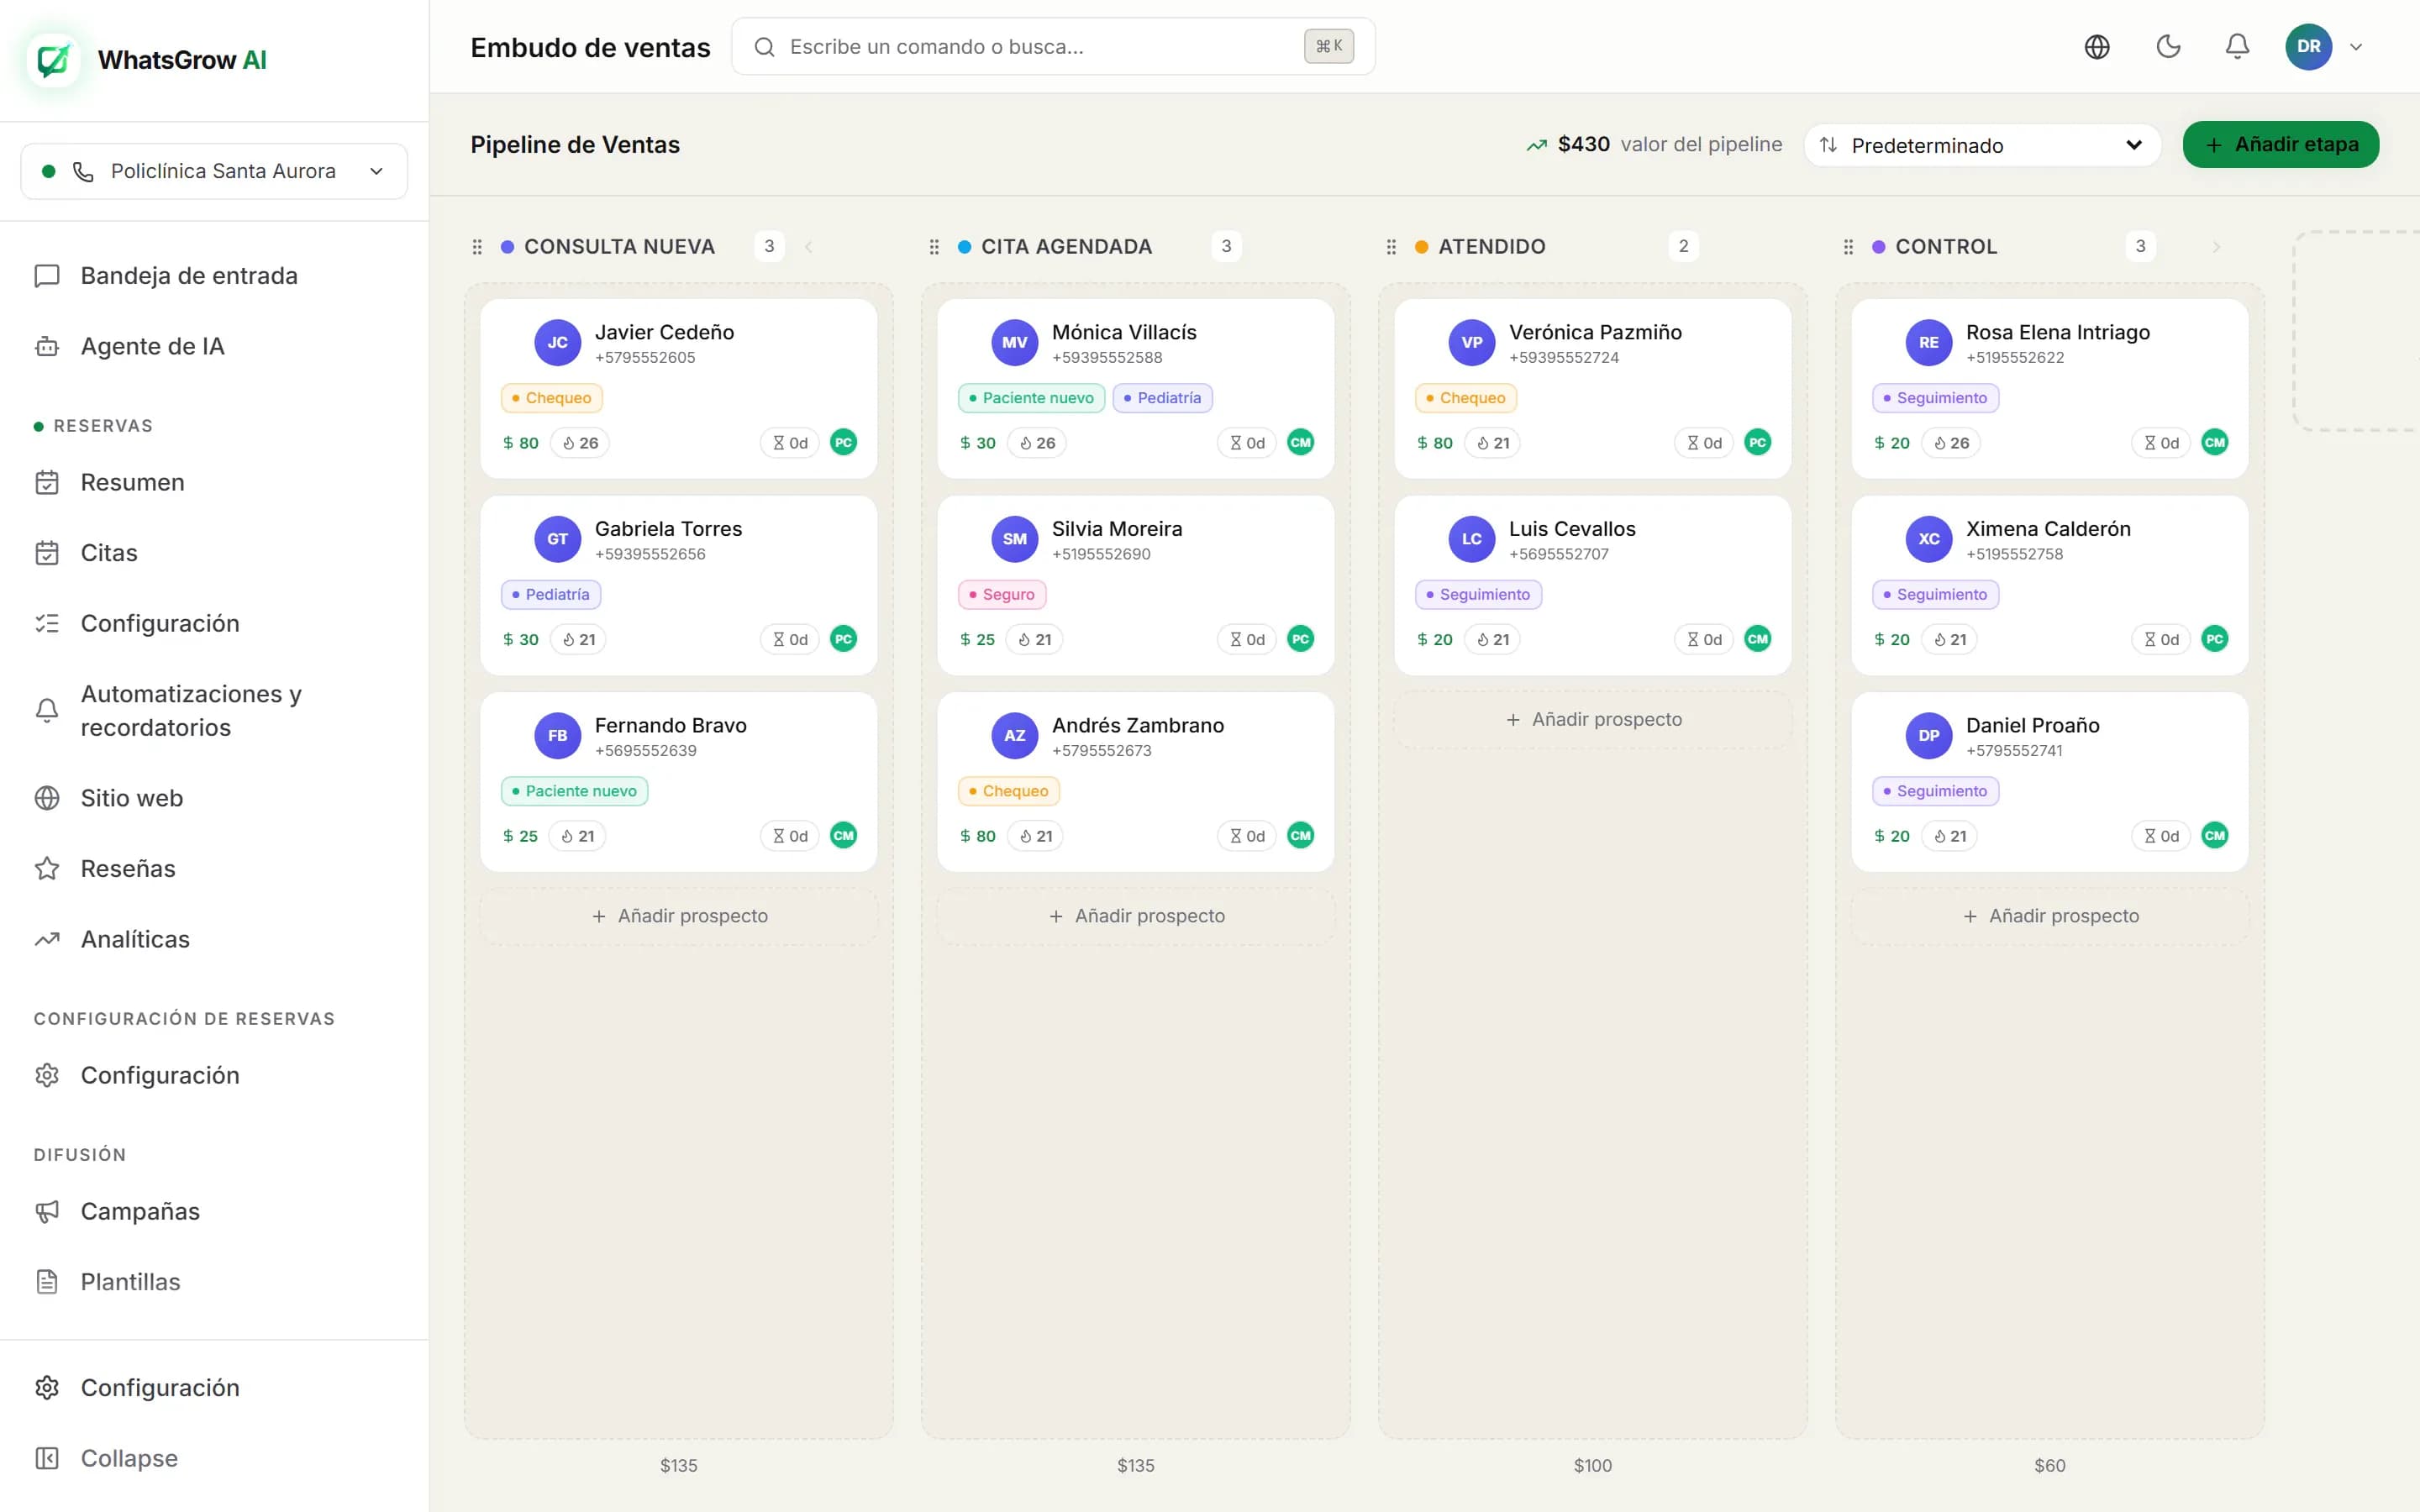Open Javier Cedeño lead card
The width and height of the screenshot is (2420, 1512).
pyautogui.click(x=679, y=388)
